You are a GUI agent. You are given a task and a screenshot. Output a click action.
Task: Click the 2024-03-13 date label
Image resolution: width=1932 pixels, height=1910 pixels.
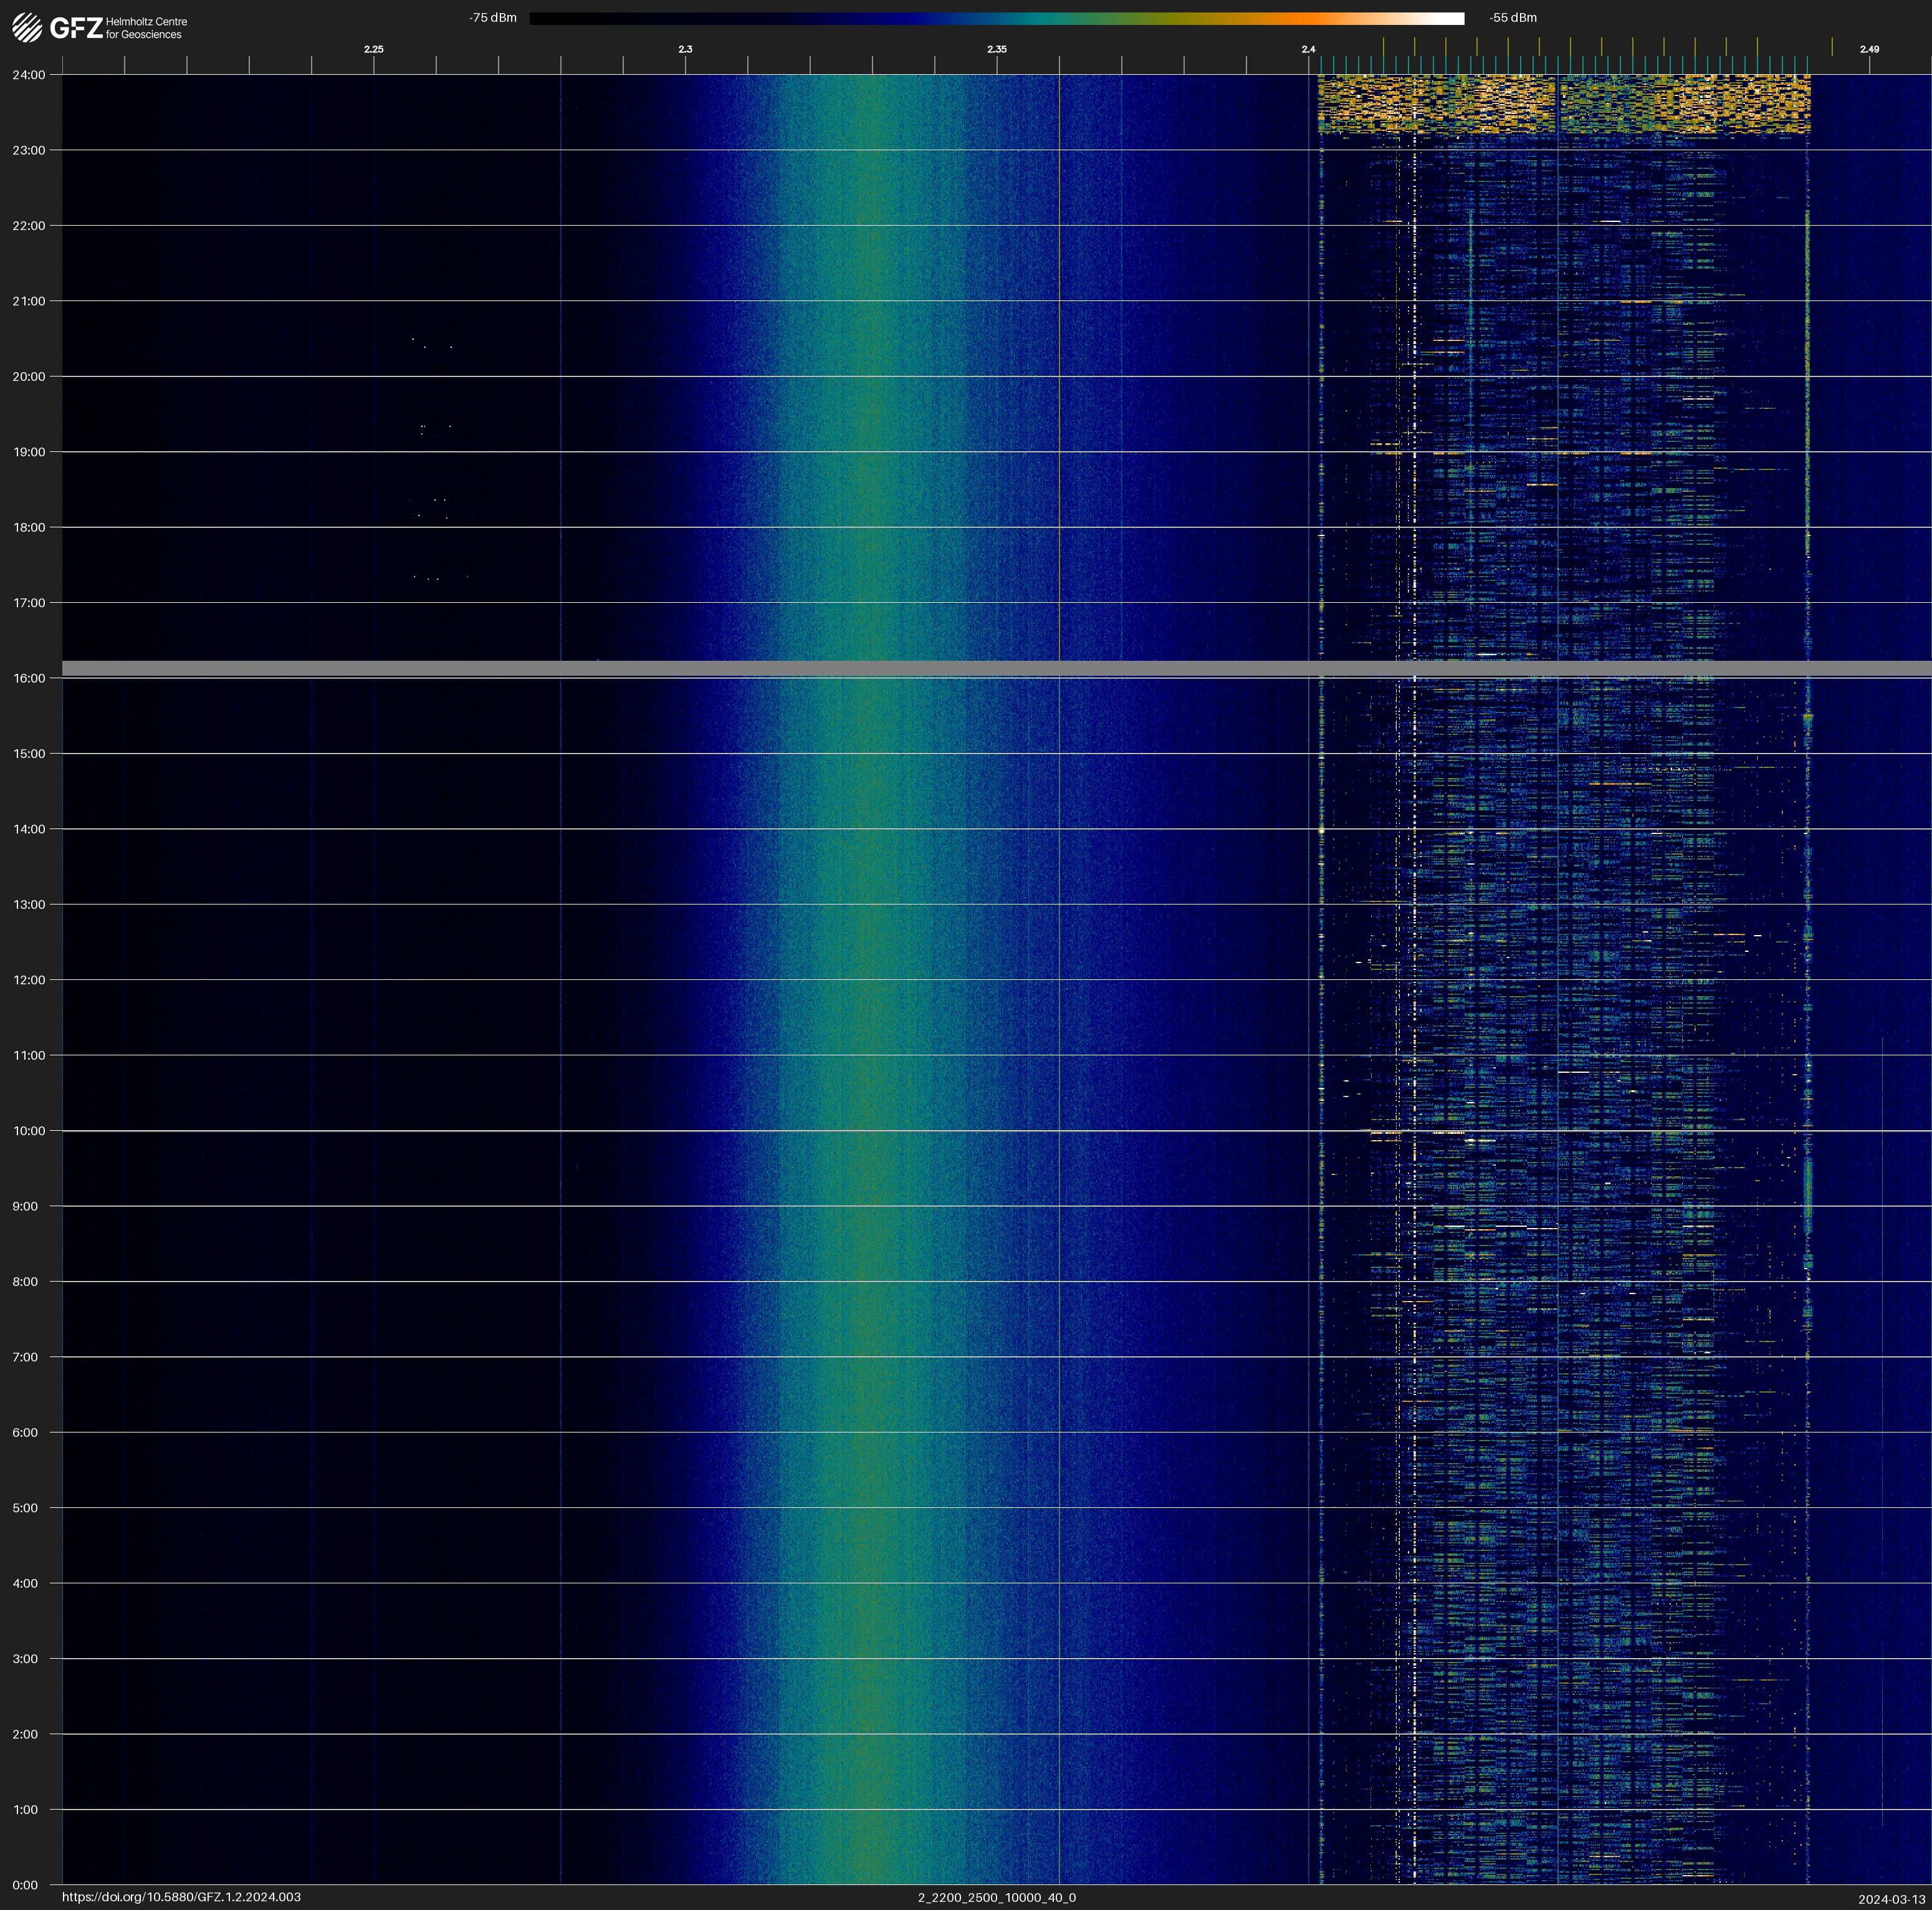tap(1891, 1899)
